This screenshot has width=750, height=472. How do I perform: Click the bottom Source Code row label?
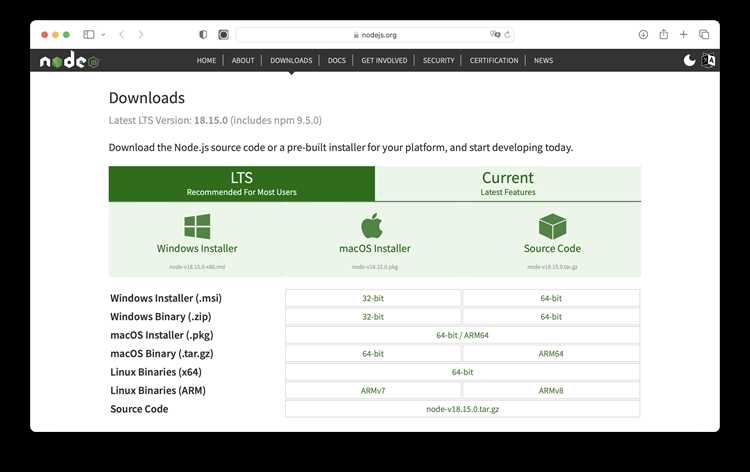(139, 409)
